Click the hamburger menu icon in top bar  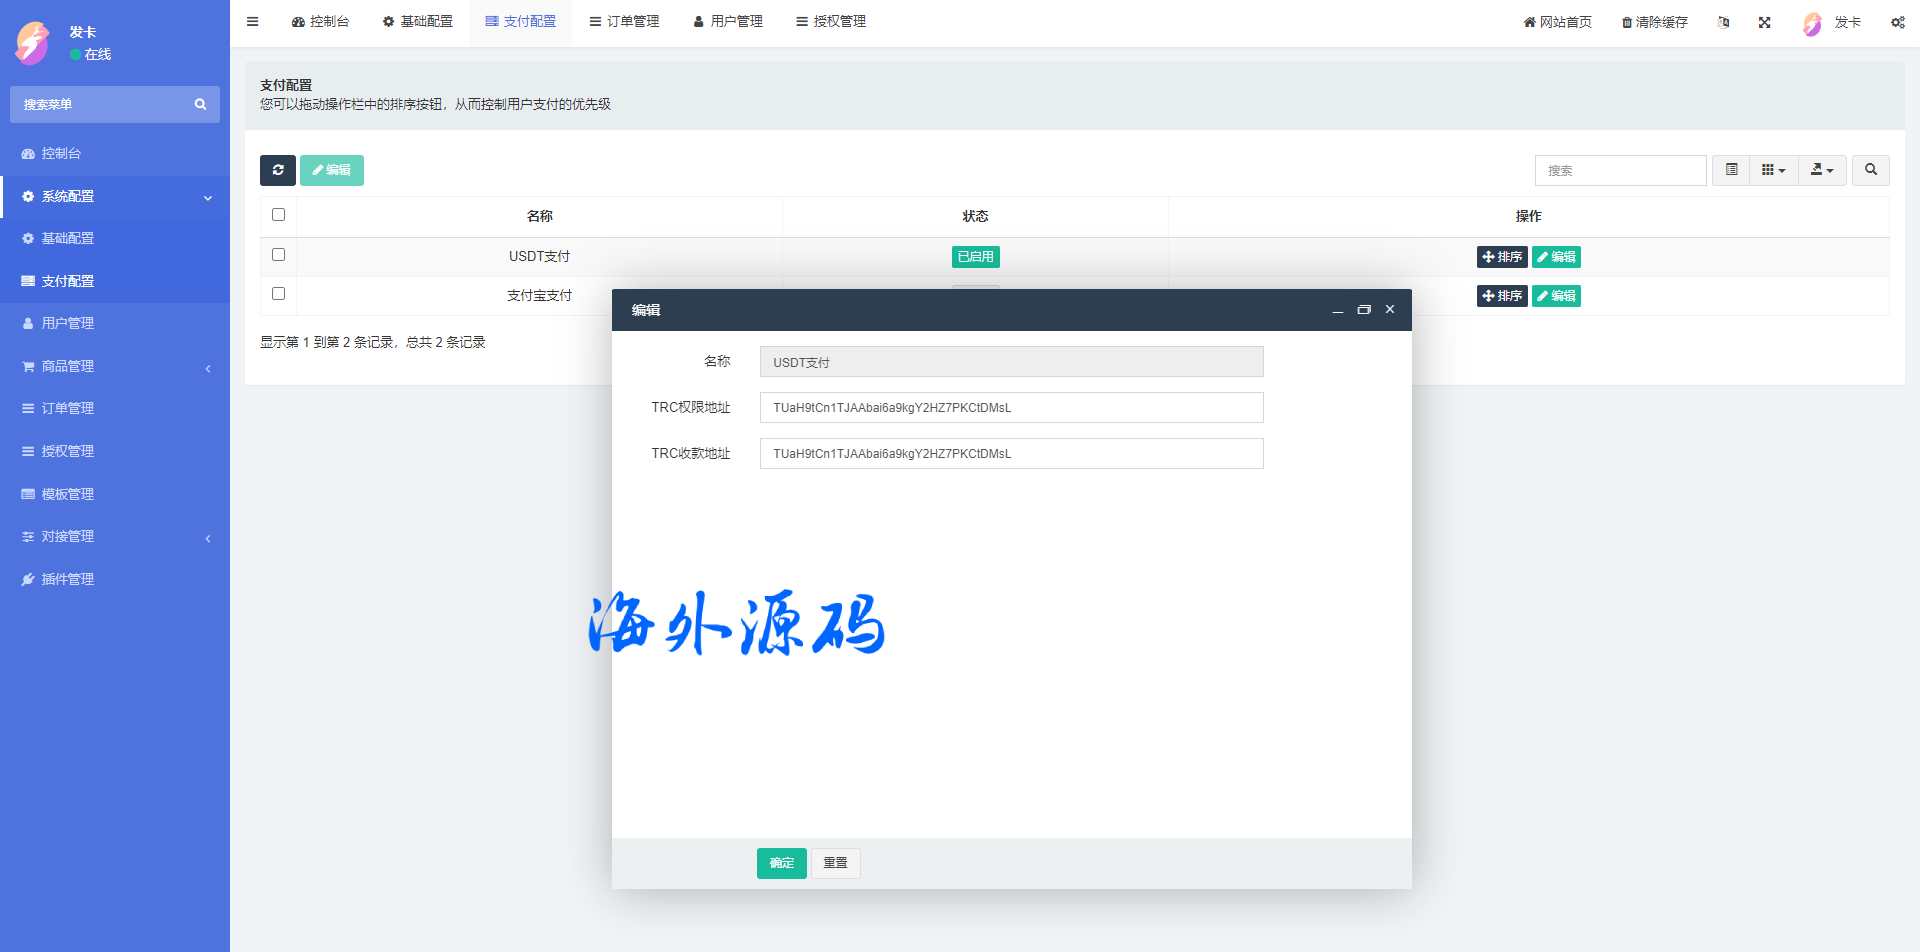pos(253,22)
